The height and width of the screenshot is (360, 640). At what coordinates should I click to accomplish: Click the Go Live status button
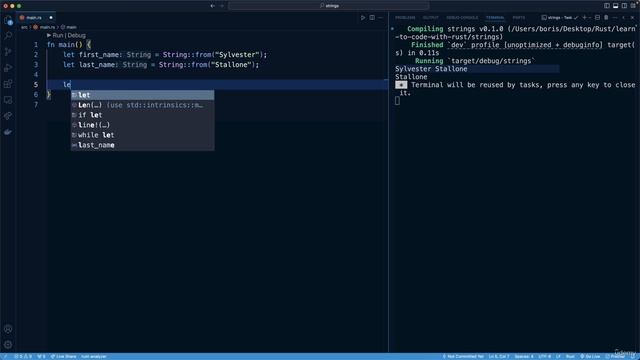coord(590,356)
